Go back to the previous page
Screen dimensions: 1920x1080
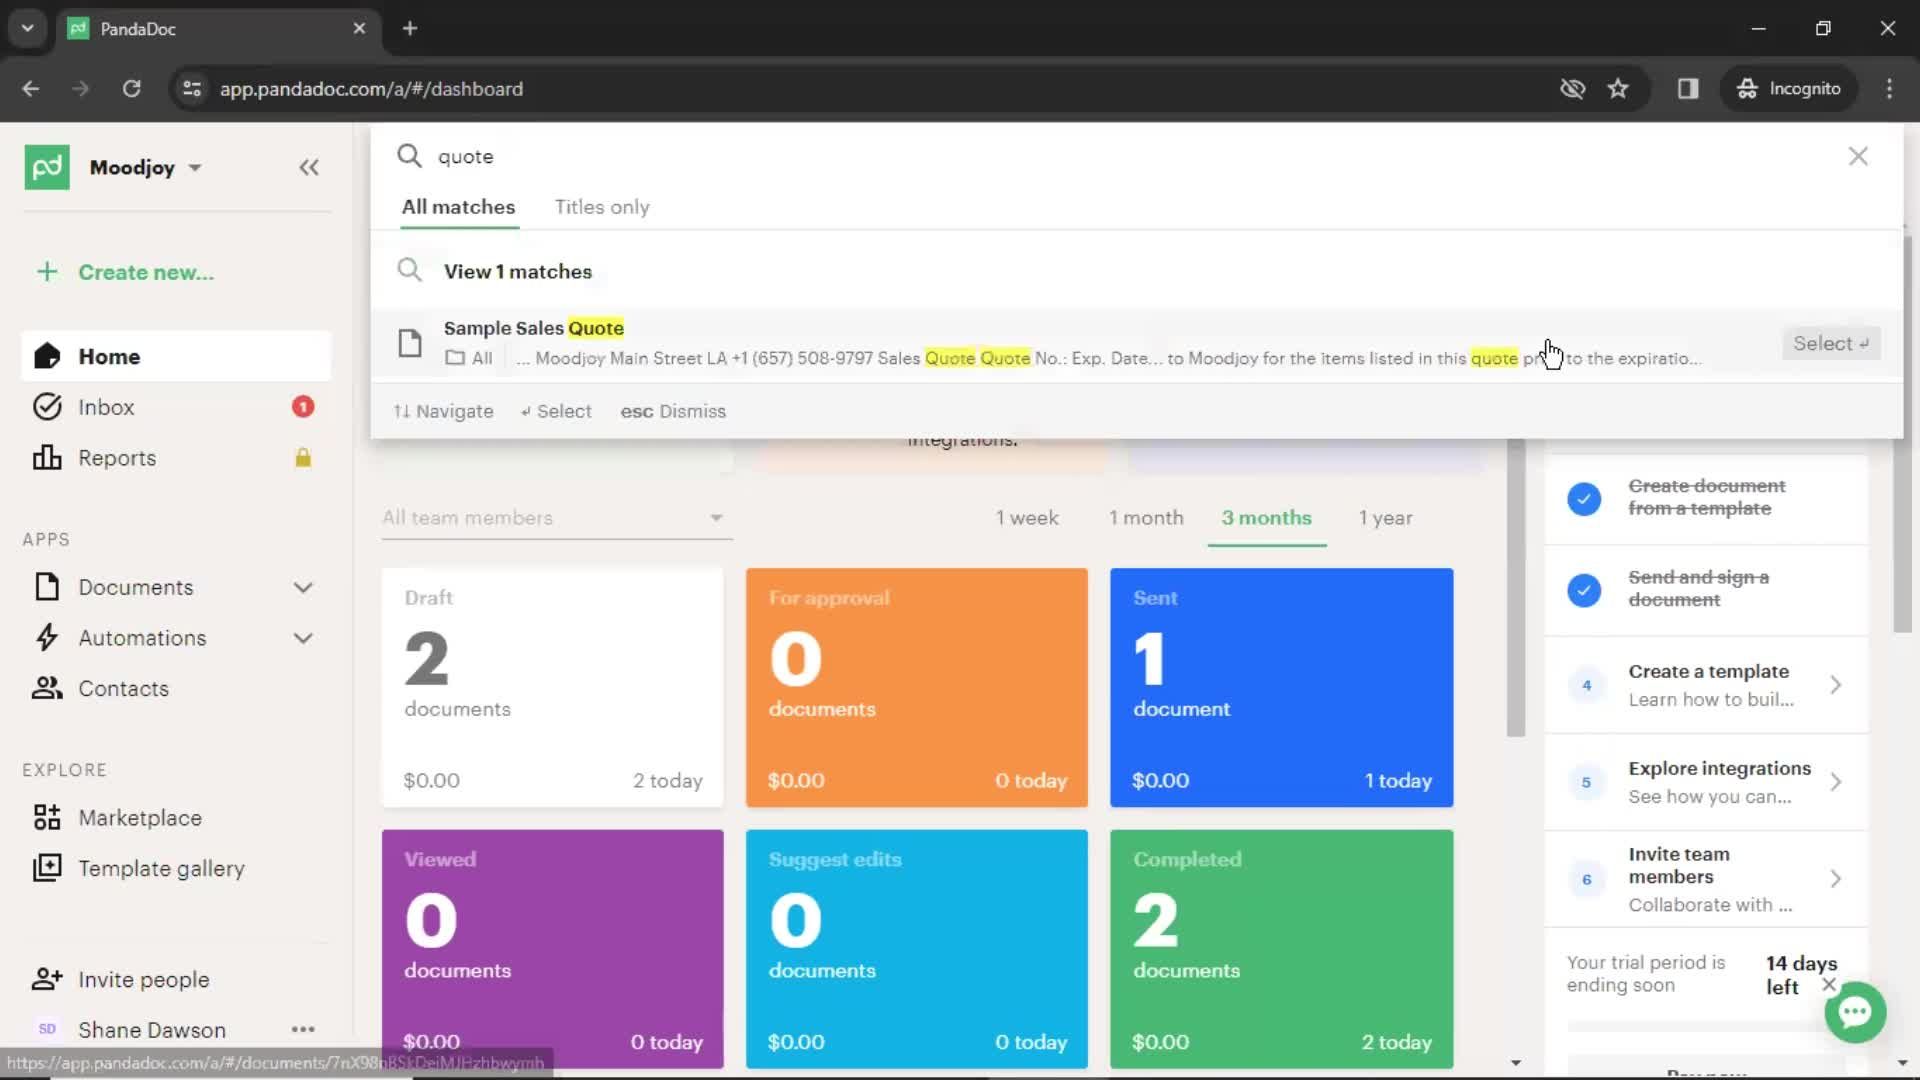pyautogui.click(x=31, y=89)
